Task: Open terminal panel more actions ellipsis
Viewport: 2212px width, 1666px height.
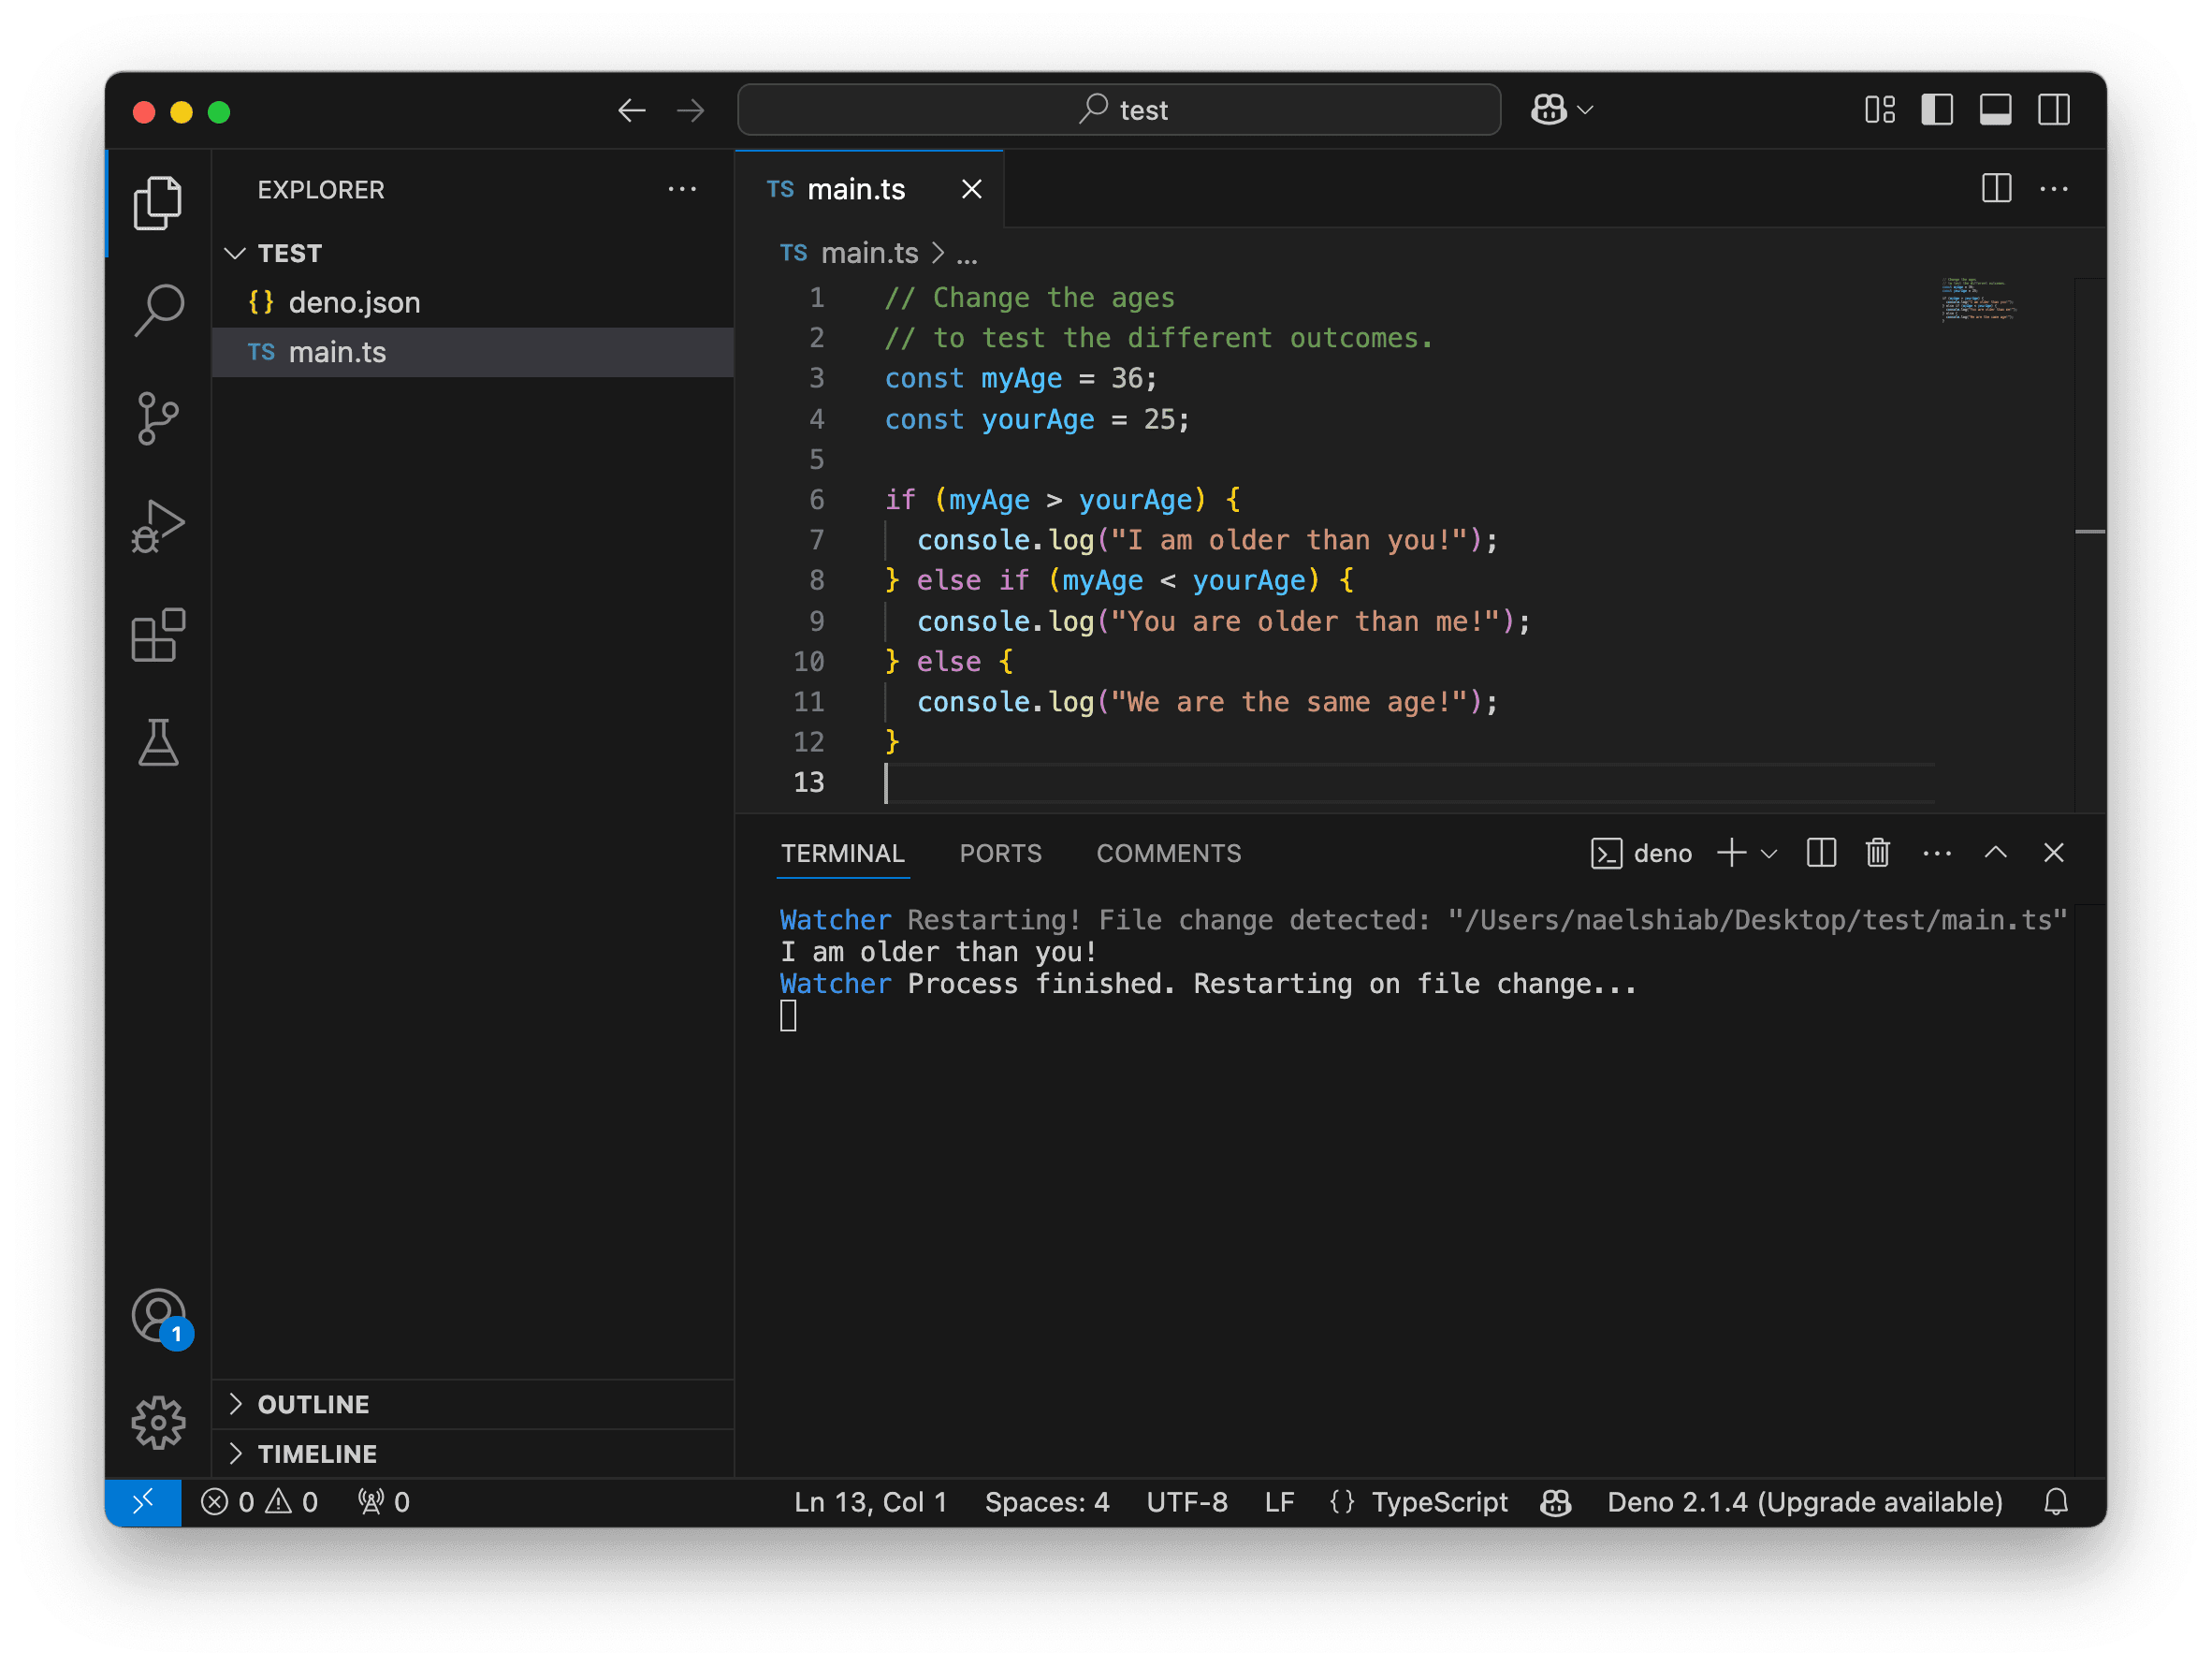Action: click(1937, 853)
